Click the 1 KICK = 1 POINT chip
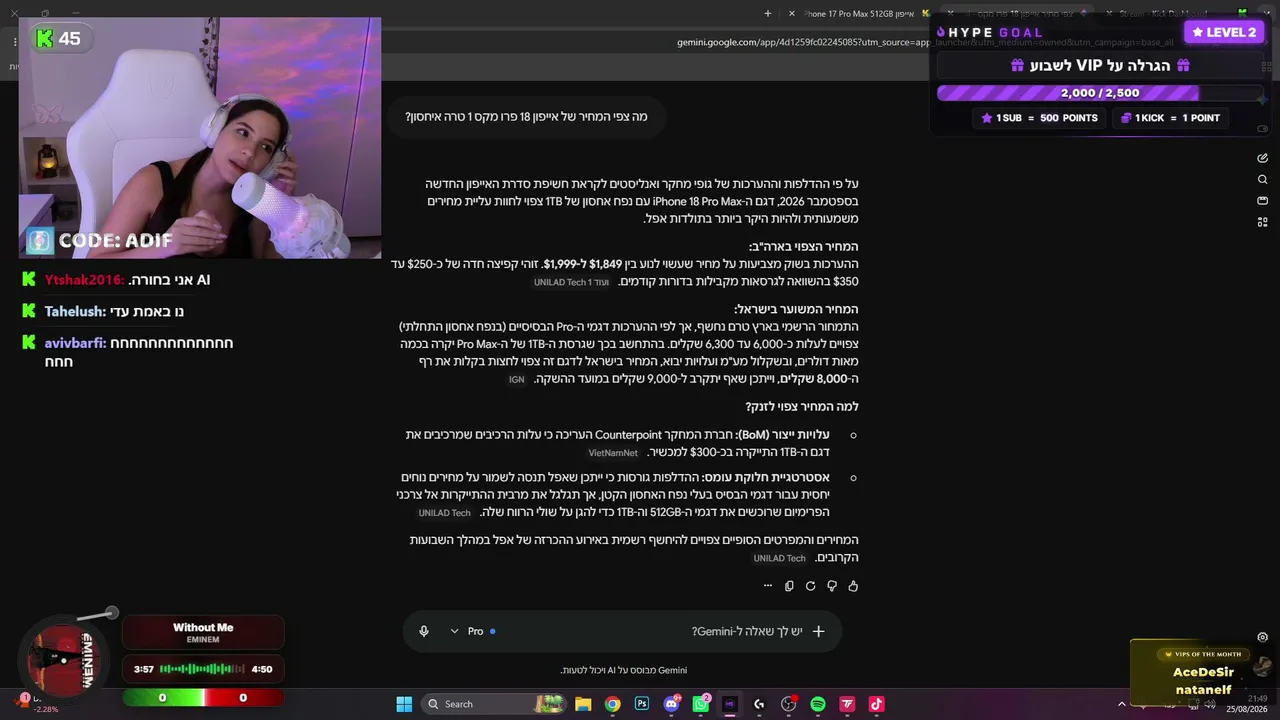This screenshot has height=720, width=1280. tap(1170, 118)
